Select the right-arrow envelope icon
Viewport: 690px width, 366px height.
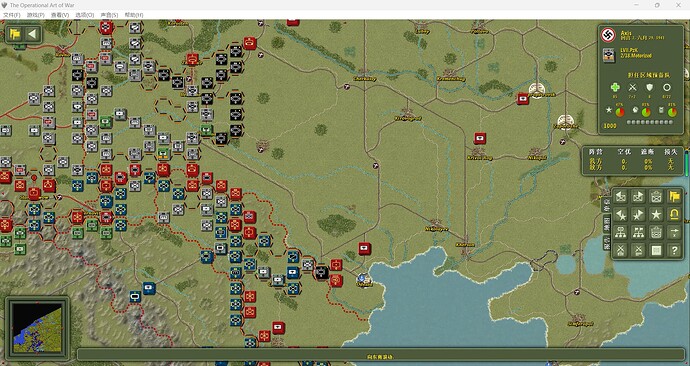tap(638, 197)
